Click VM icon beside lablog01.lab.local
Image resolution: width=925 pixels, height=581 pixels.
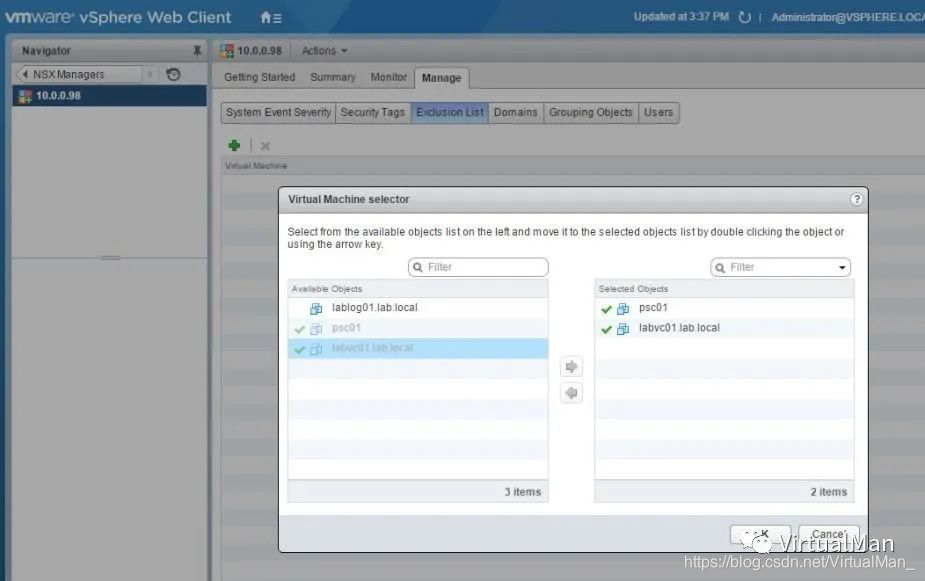[316, 308]
